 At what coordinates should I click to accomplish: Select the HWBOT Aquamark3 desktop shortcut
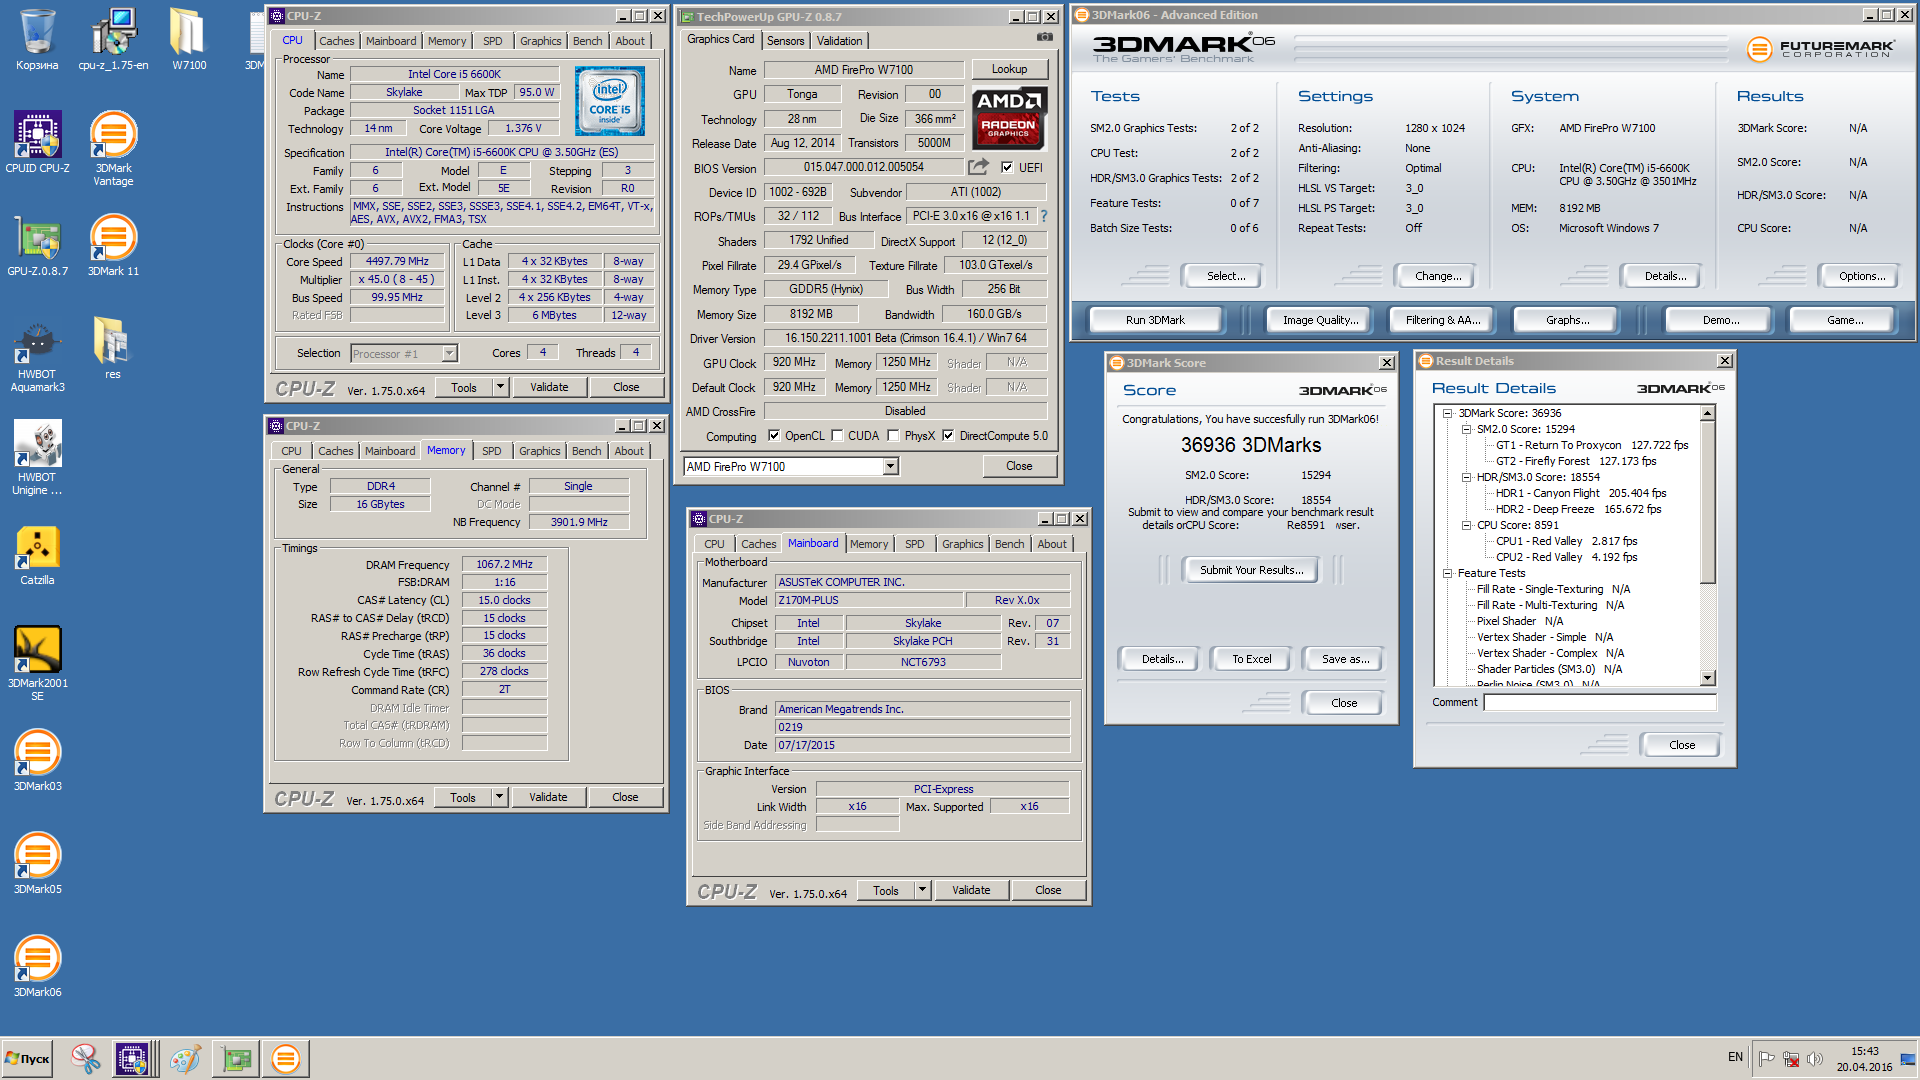pyautogui.click(x=37, y=356)
